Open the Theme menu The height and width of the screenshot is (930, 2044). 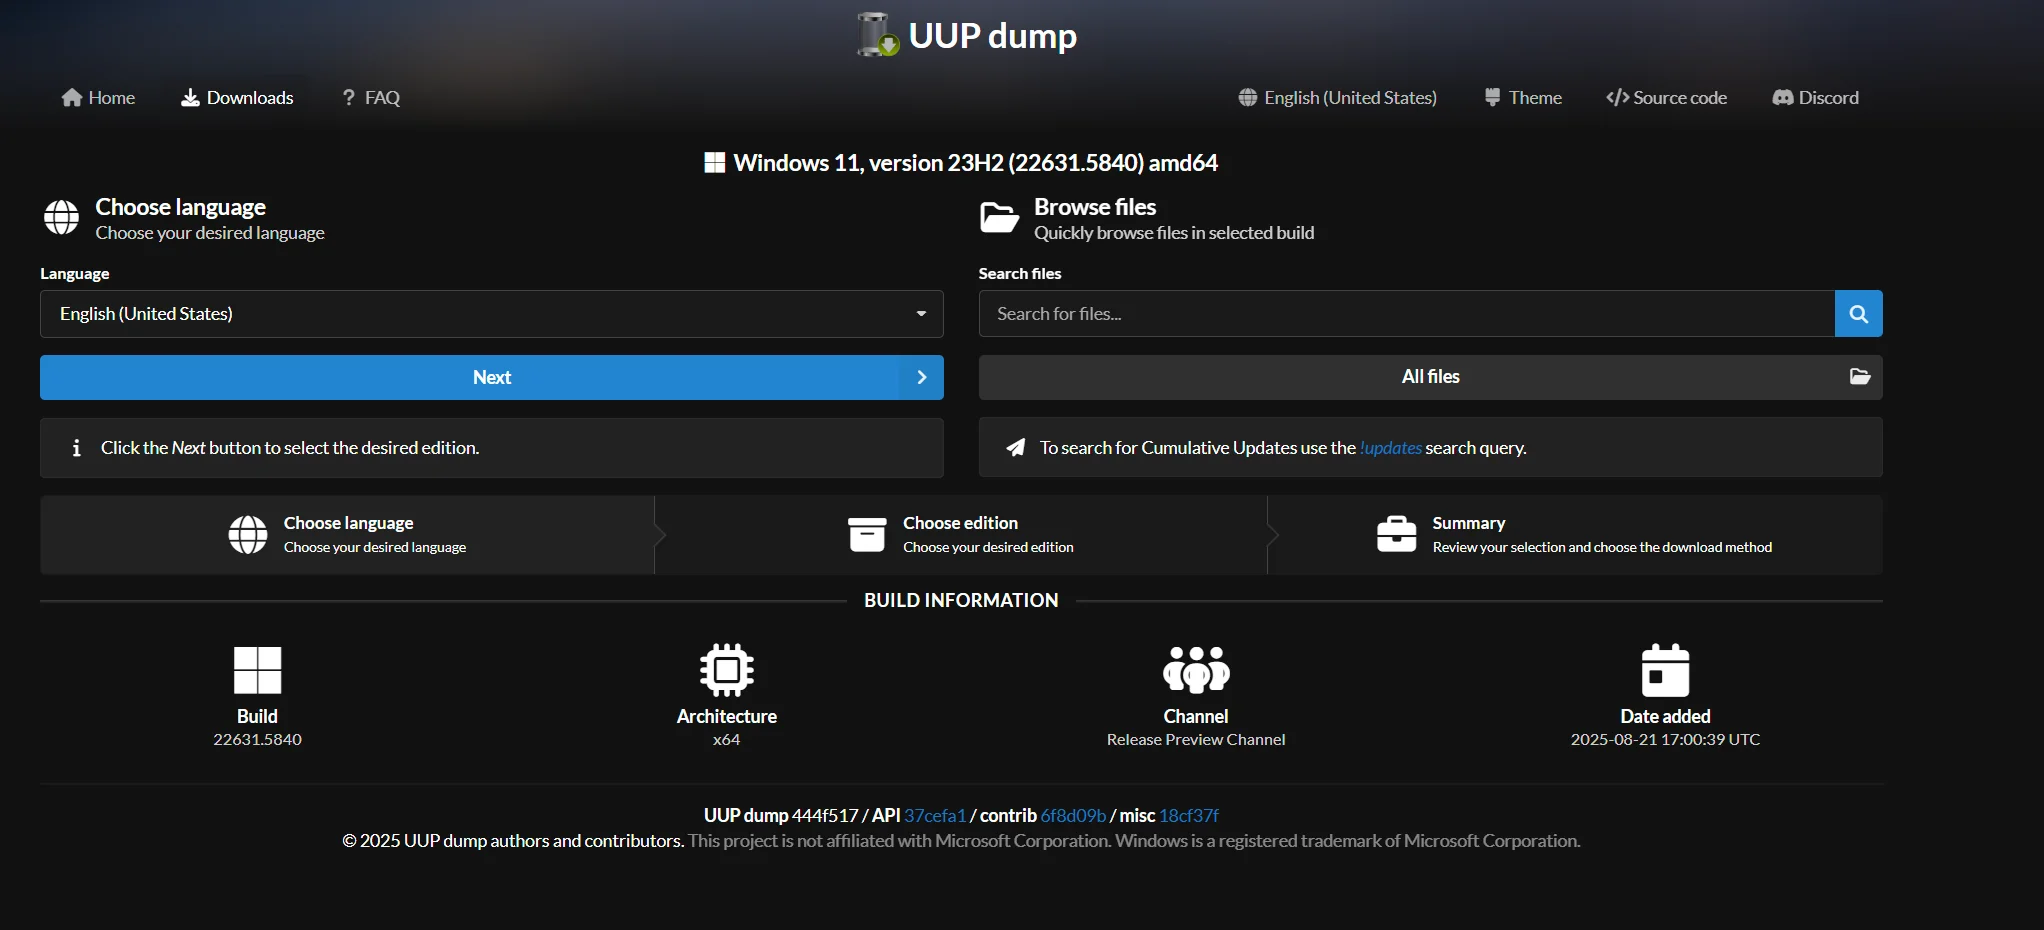(1523, 97)
